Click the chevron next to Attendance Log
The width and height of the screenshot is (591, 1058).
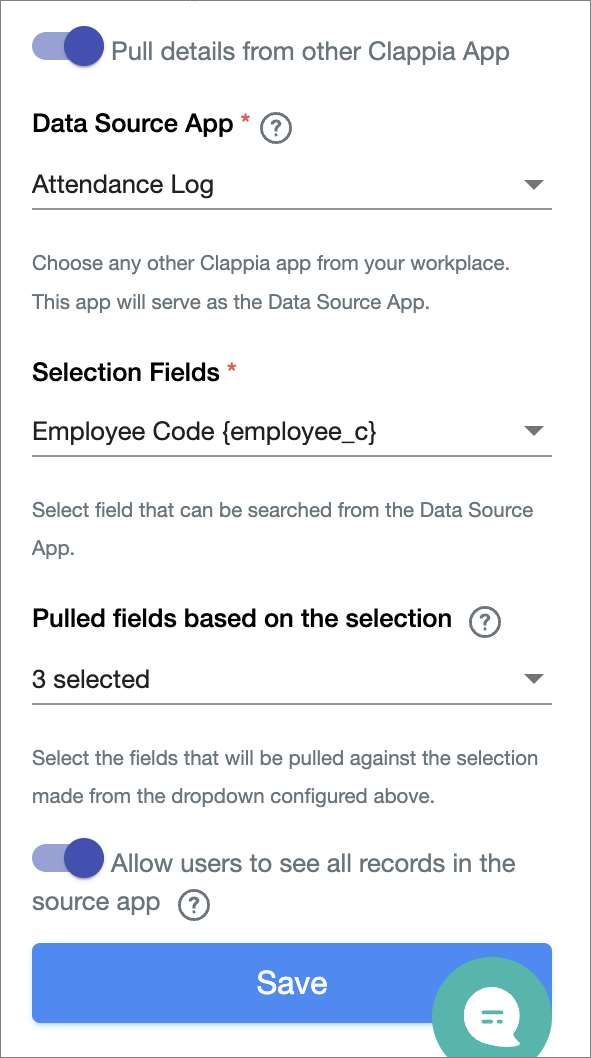(535, 184)
